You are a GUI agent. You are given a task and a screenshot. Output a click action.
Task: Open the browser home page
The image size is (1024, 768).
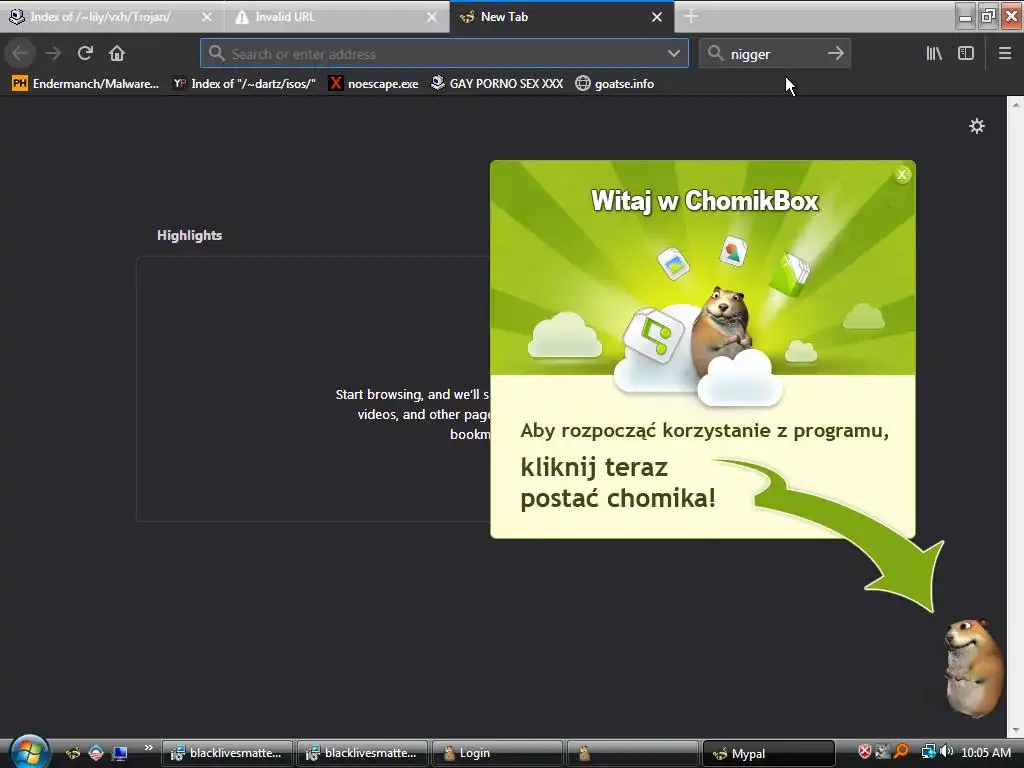click(117, 54)
